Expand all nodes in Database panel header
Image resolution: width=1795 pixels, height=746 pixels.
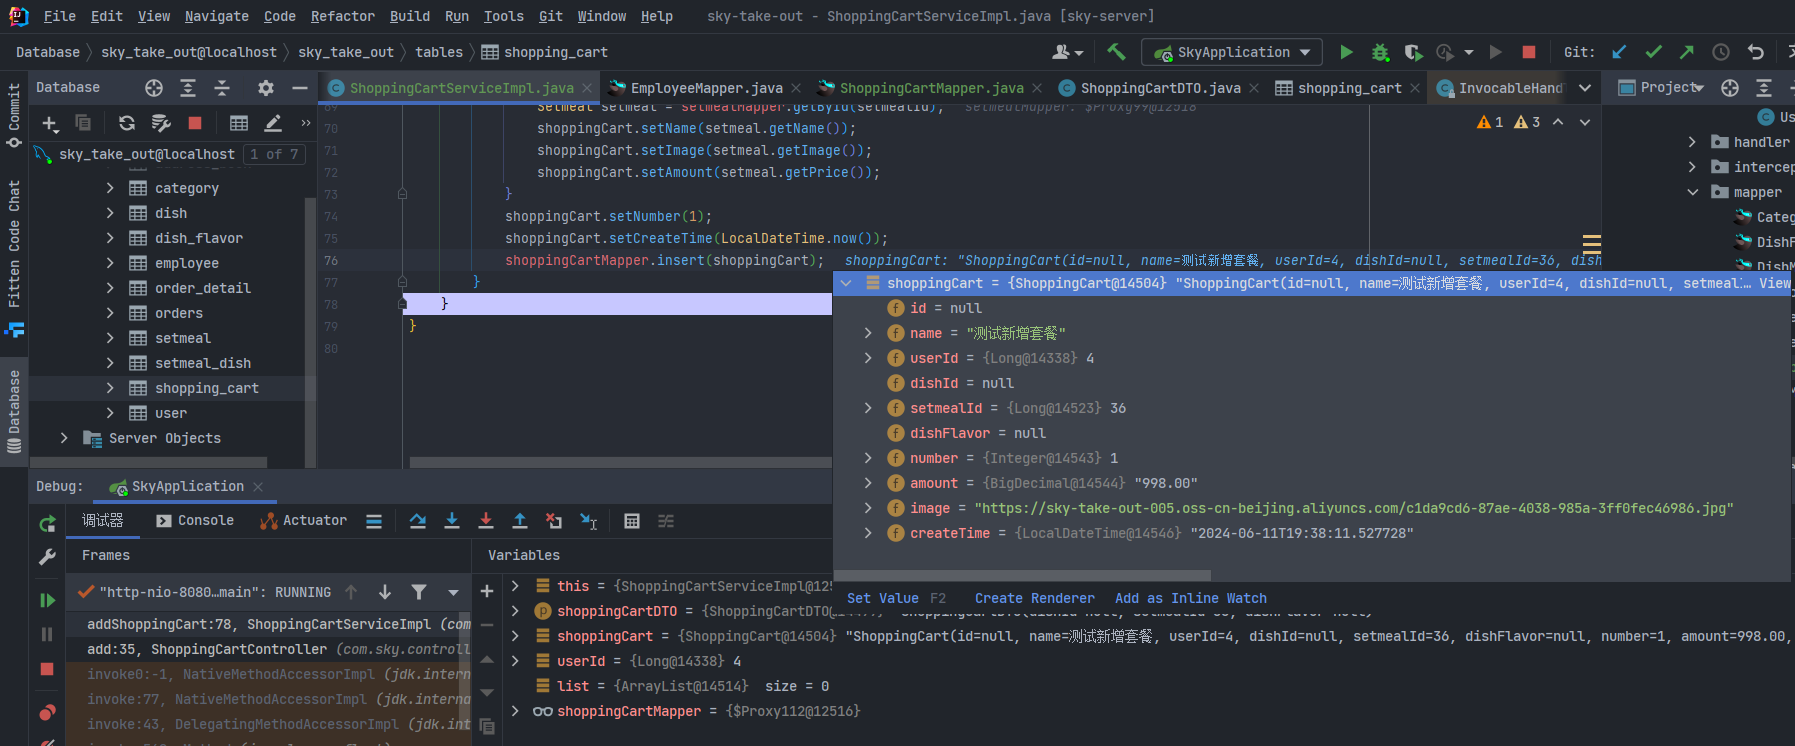tap(188, 88)
